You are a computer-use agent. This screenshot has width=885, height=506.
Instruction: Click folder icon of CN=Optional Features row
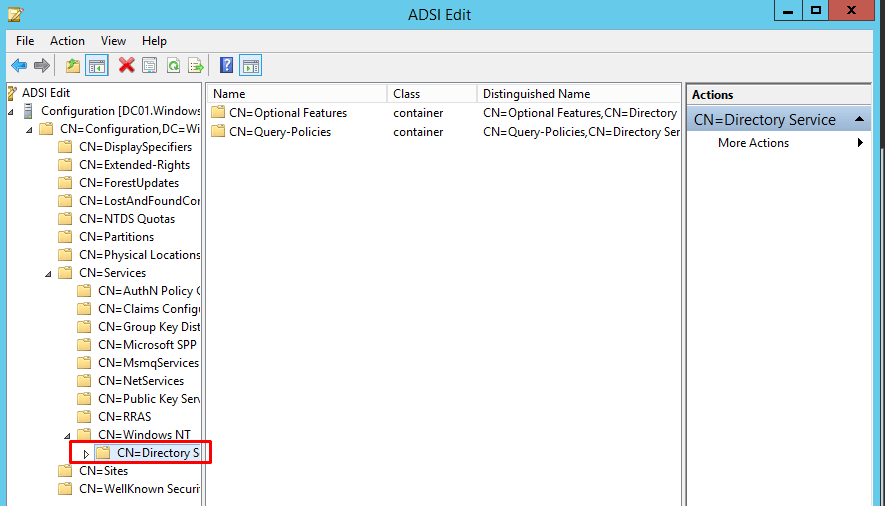click(218, 113)
